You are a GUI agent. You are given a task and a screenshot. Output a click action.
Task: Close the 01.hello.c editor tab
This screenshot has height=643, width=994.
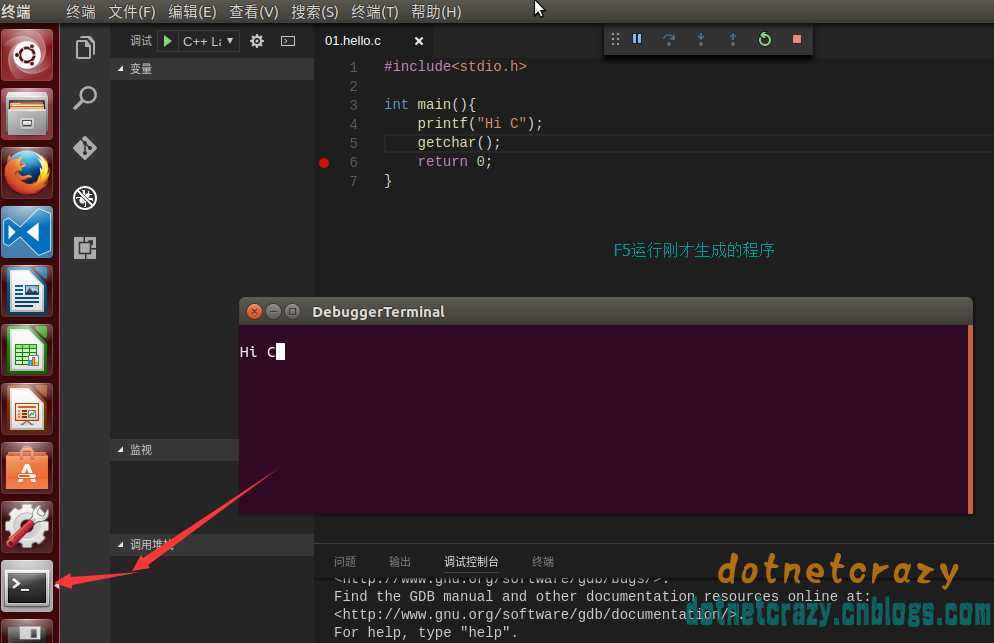(419, 41)
